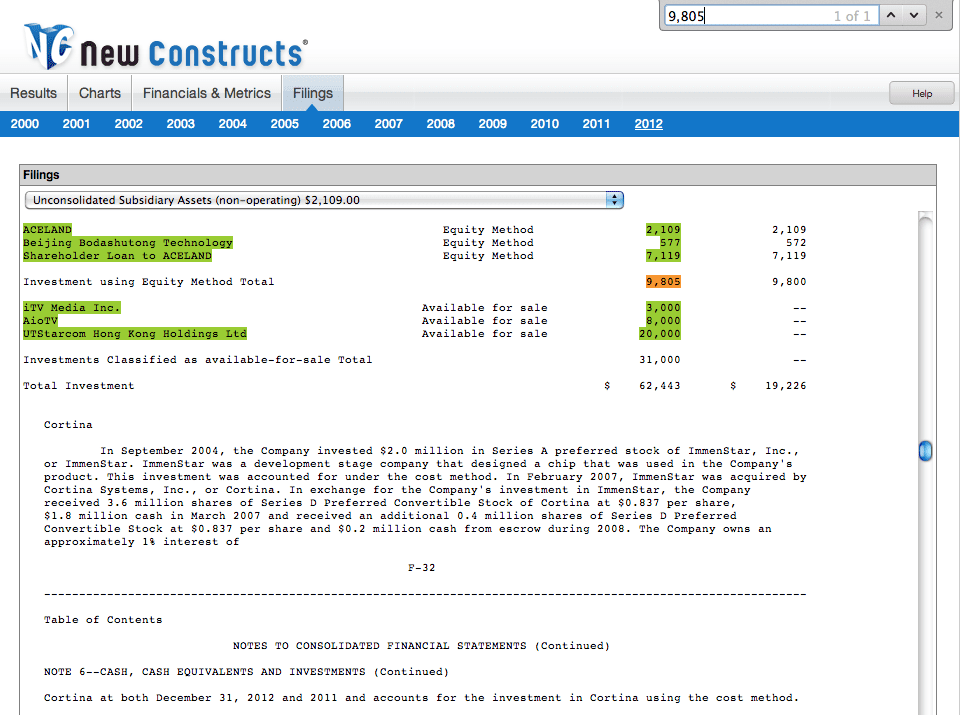The width and height of the screenshot is (960, 715).
Task: Select year 2002 filings
Action: click(x=129, y=124)
